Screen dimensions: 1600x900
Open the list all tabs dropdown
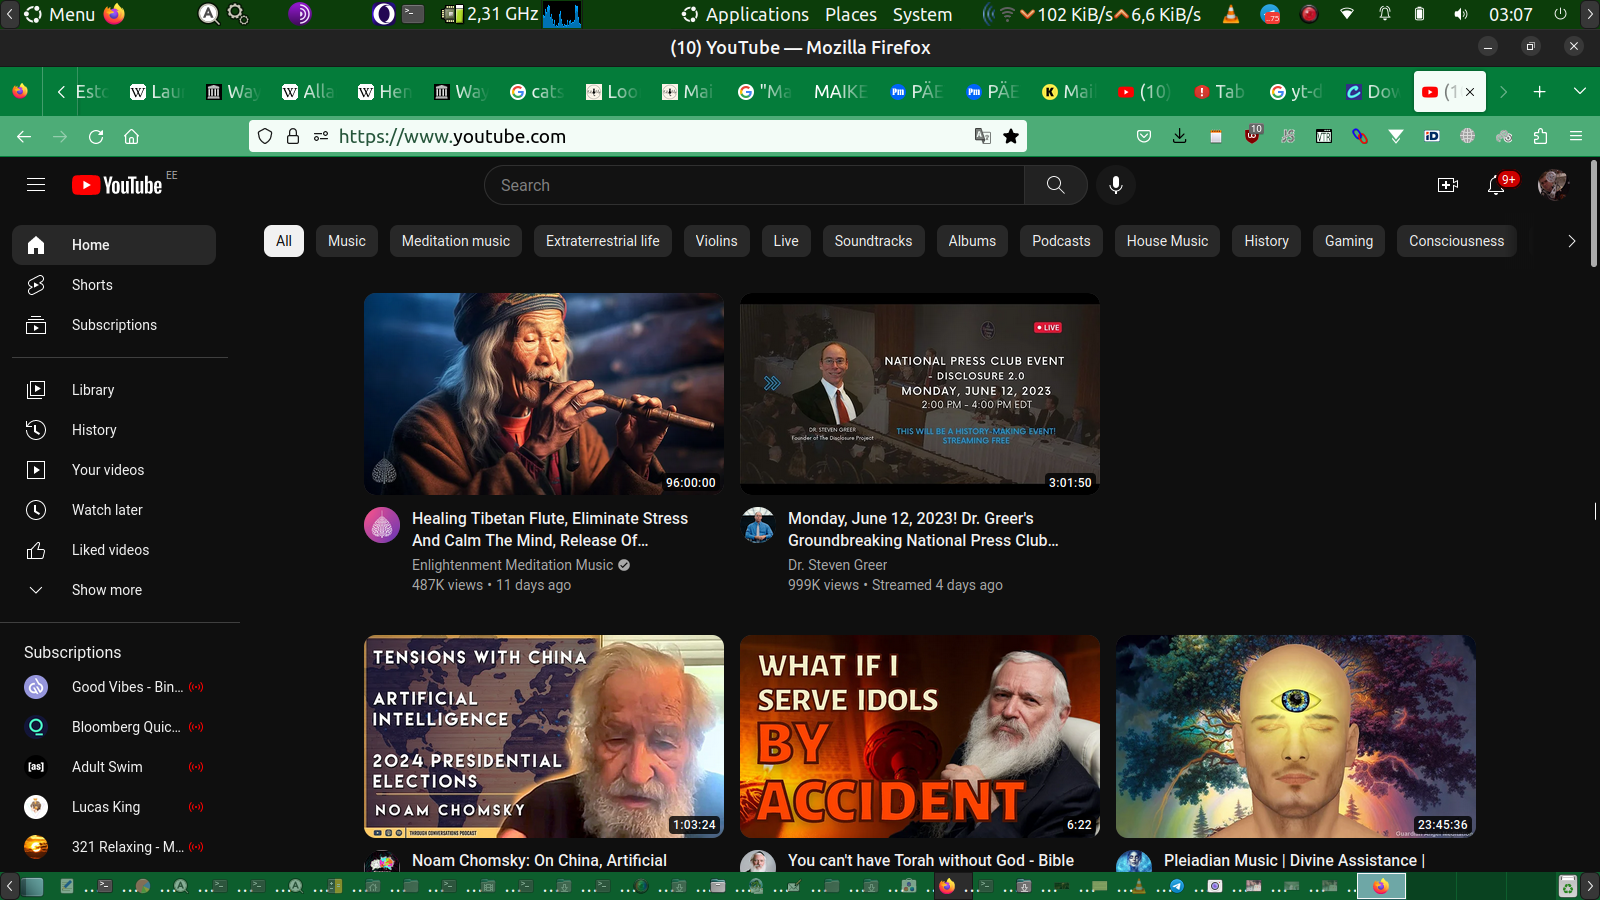1580,91
